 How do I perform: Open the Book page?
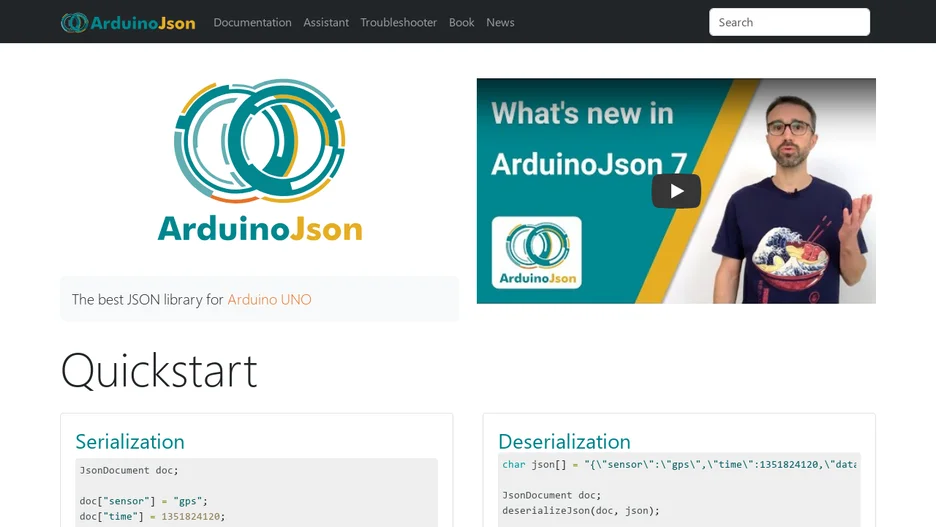461,23
